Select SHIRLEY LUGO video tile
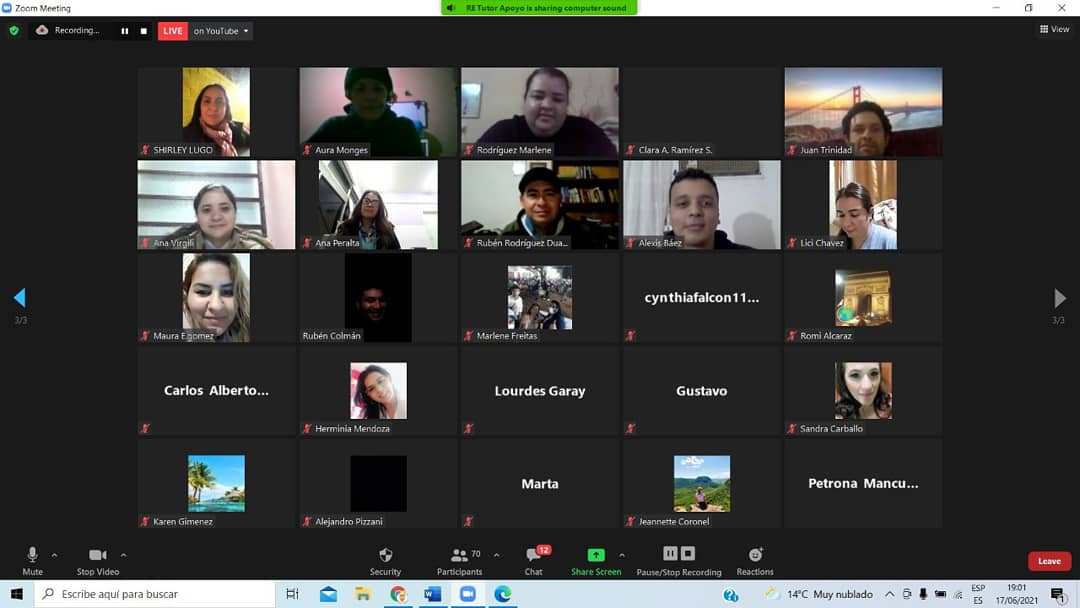 (x=216, y=112)
